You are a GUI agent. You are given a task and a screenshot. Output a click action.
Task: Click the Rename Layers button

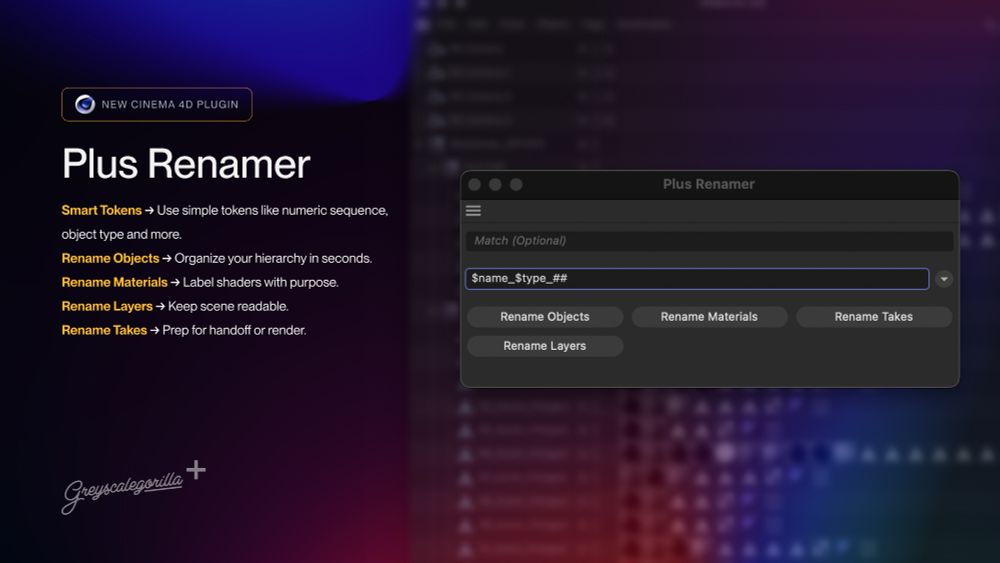tap(545, 346)
